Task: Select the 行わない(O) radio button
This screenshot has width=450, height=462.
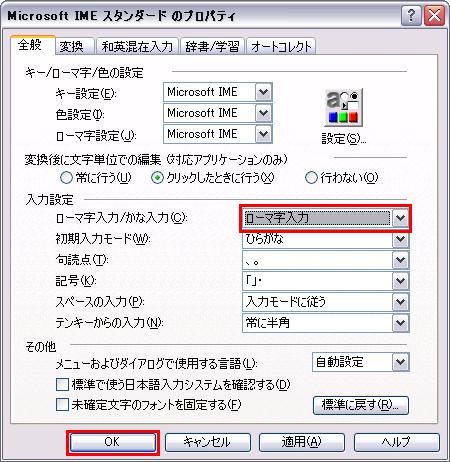Action: (311, 178)
